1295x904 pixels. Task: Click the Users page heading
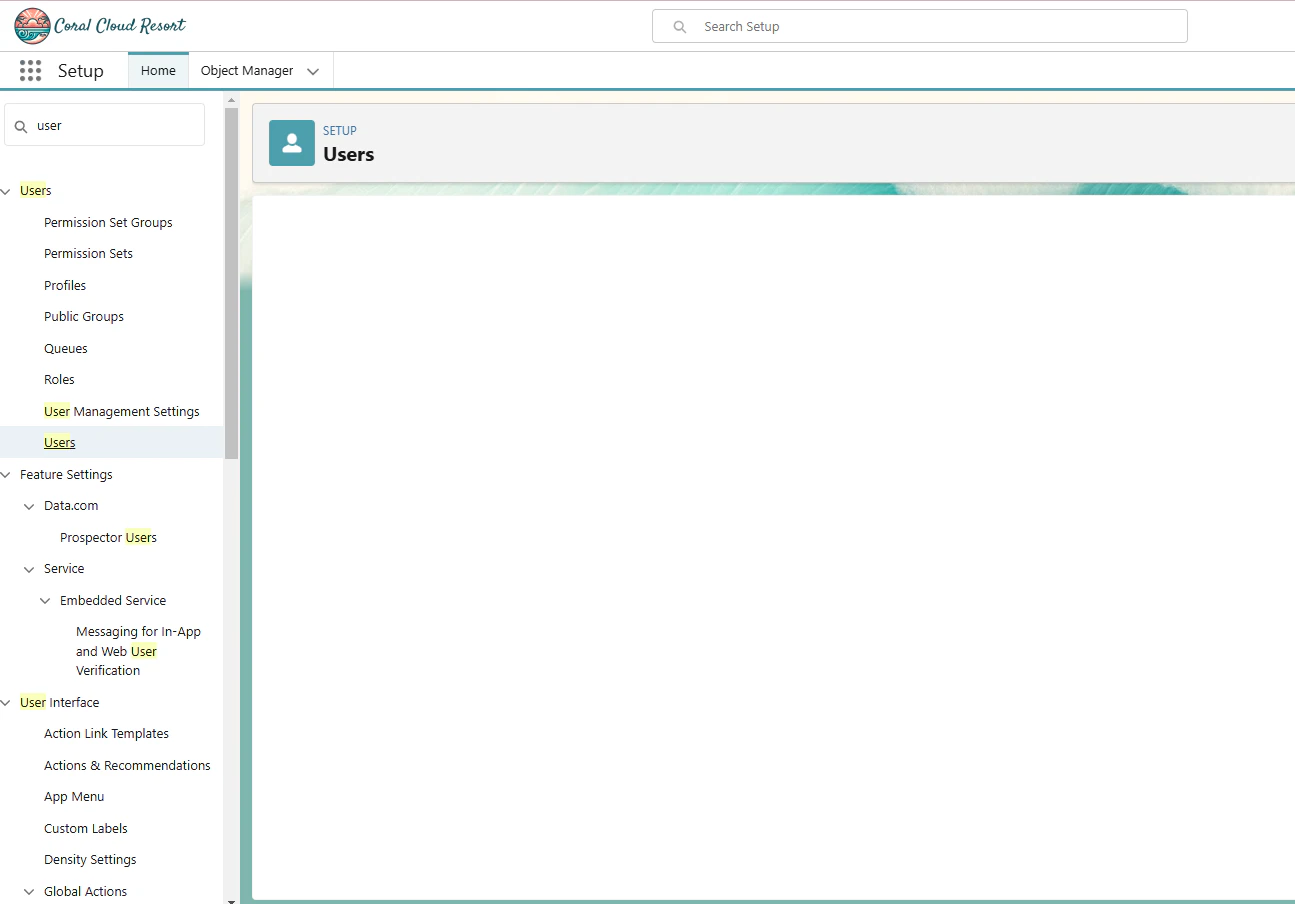pos(349,154)
